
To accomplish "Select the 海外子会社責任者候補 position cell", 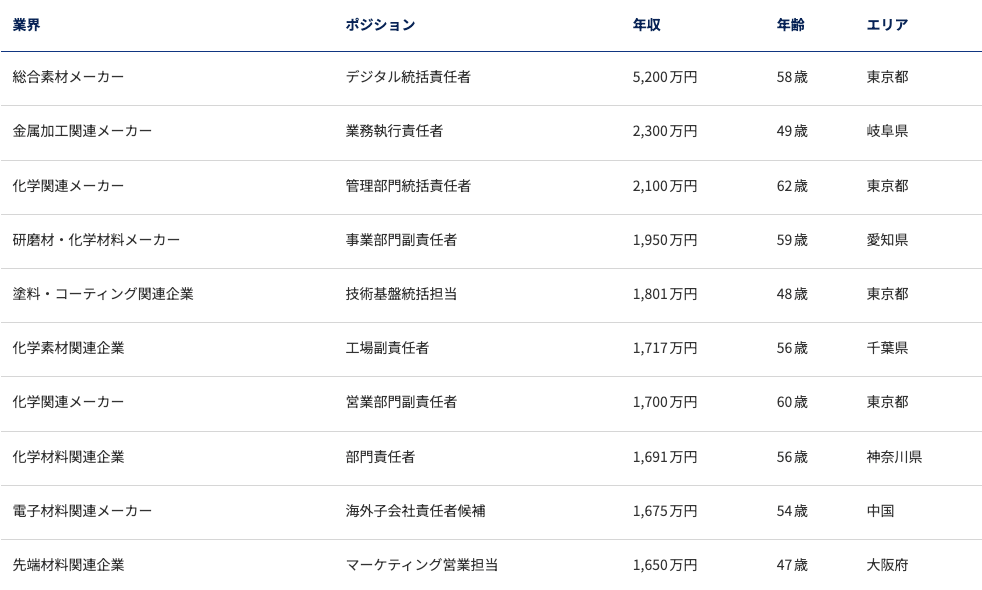I will click(x=415, y=511).
